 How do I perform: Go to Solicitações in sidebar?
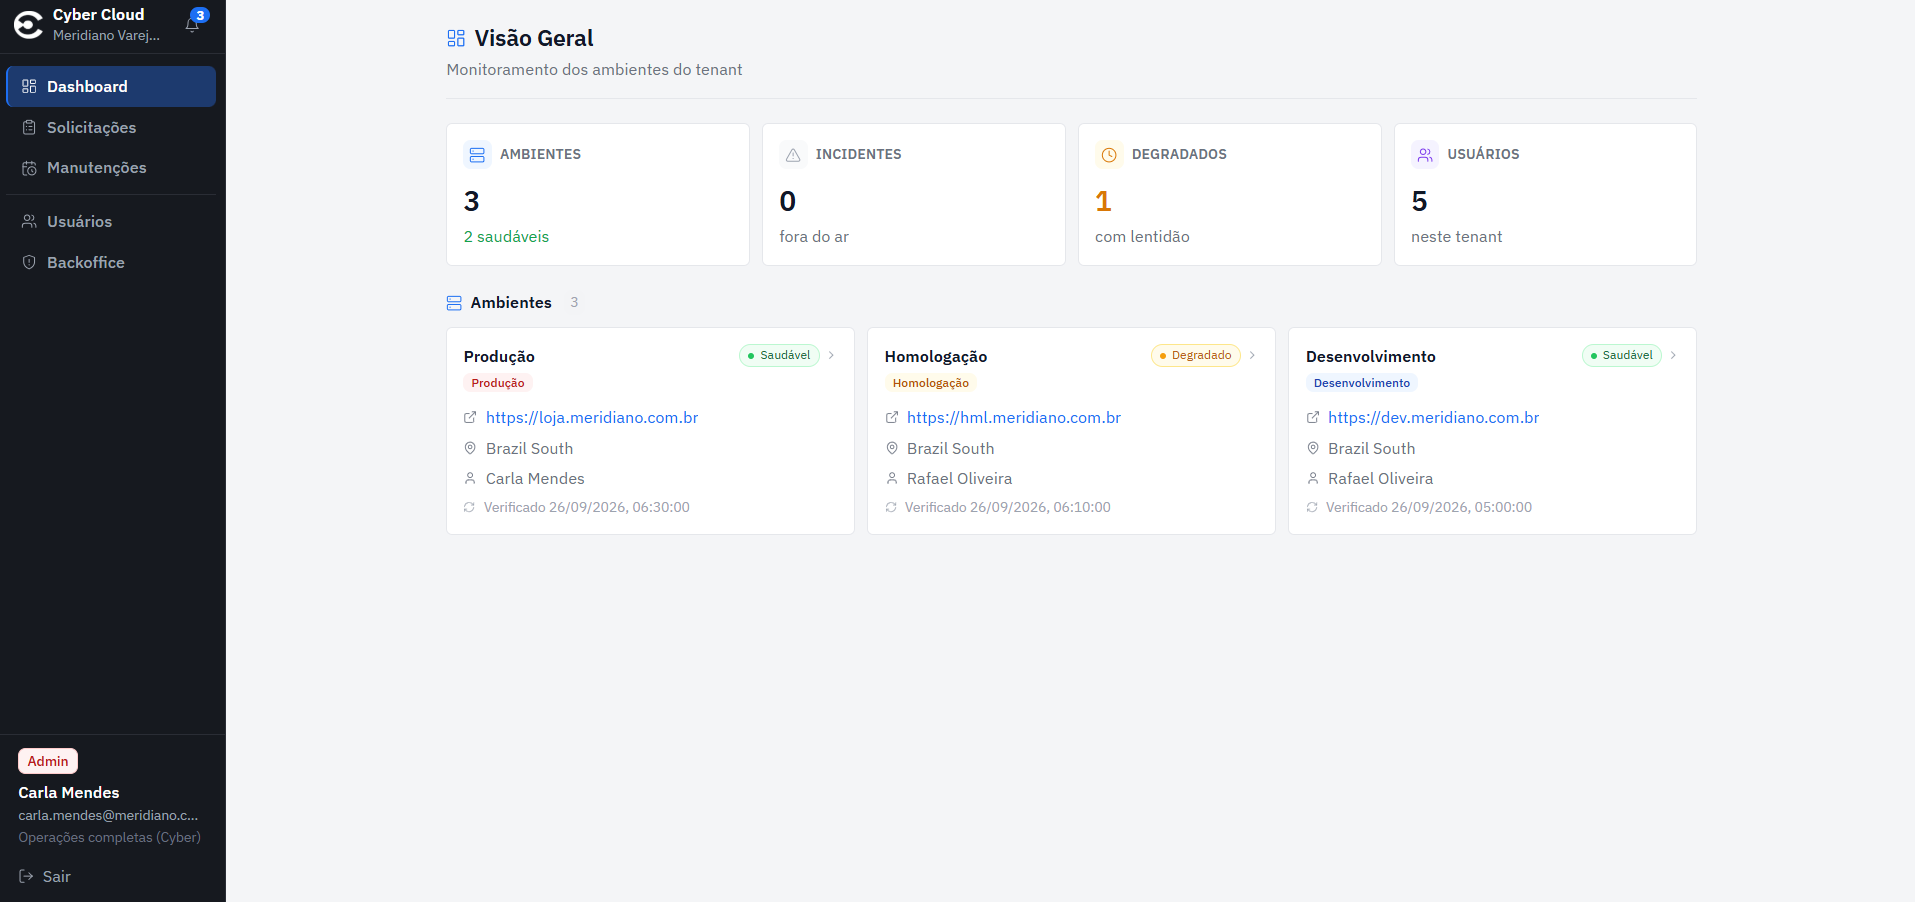(x=111, y=127)
